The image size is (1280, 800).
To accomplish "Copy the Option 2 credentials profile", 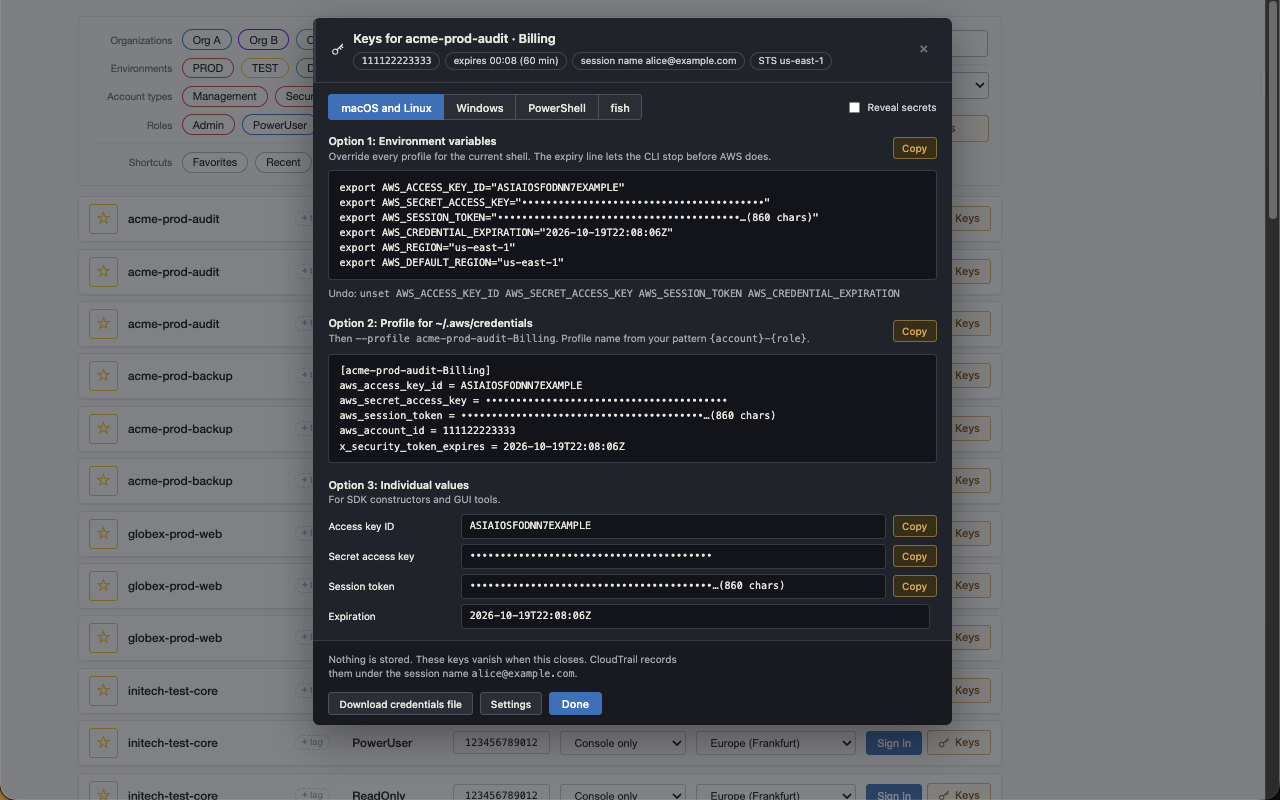I will 914,331.
